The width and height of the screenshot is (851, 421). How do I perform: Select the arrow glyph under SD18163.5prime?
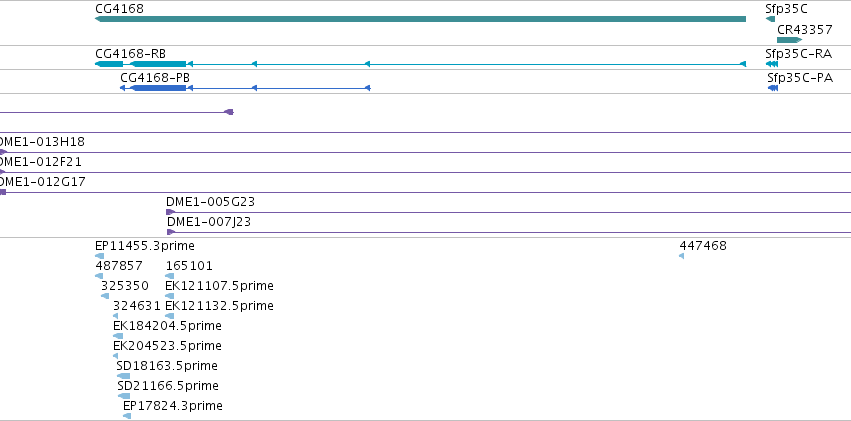[x=123, y=376]
